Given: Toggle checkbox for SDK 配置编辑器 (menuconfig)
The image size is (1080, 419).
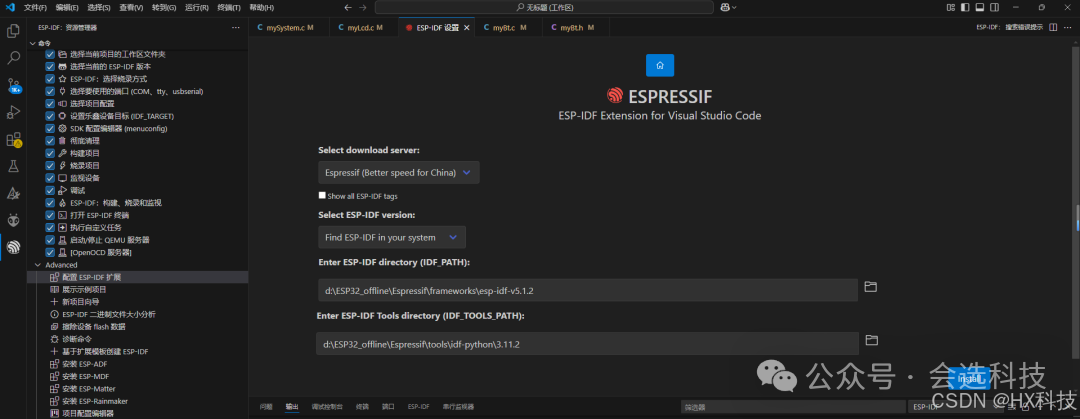Looking at the screenshot, I should click(x=50, y=129).
